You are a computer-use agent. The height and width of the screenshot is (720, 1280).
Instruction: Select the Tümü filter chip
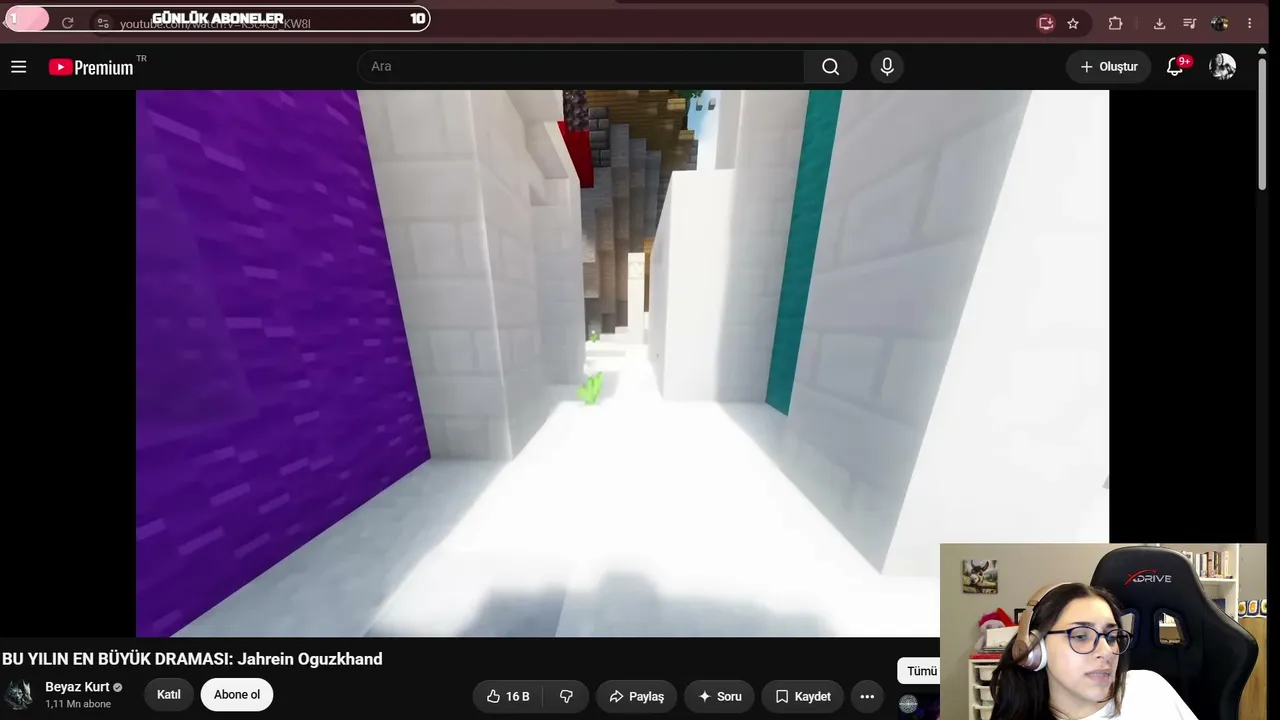click(921, 671)
